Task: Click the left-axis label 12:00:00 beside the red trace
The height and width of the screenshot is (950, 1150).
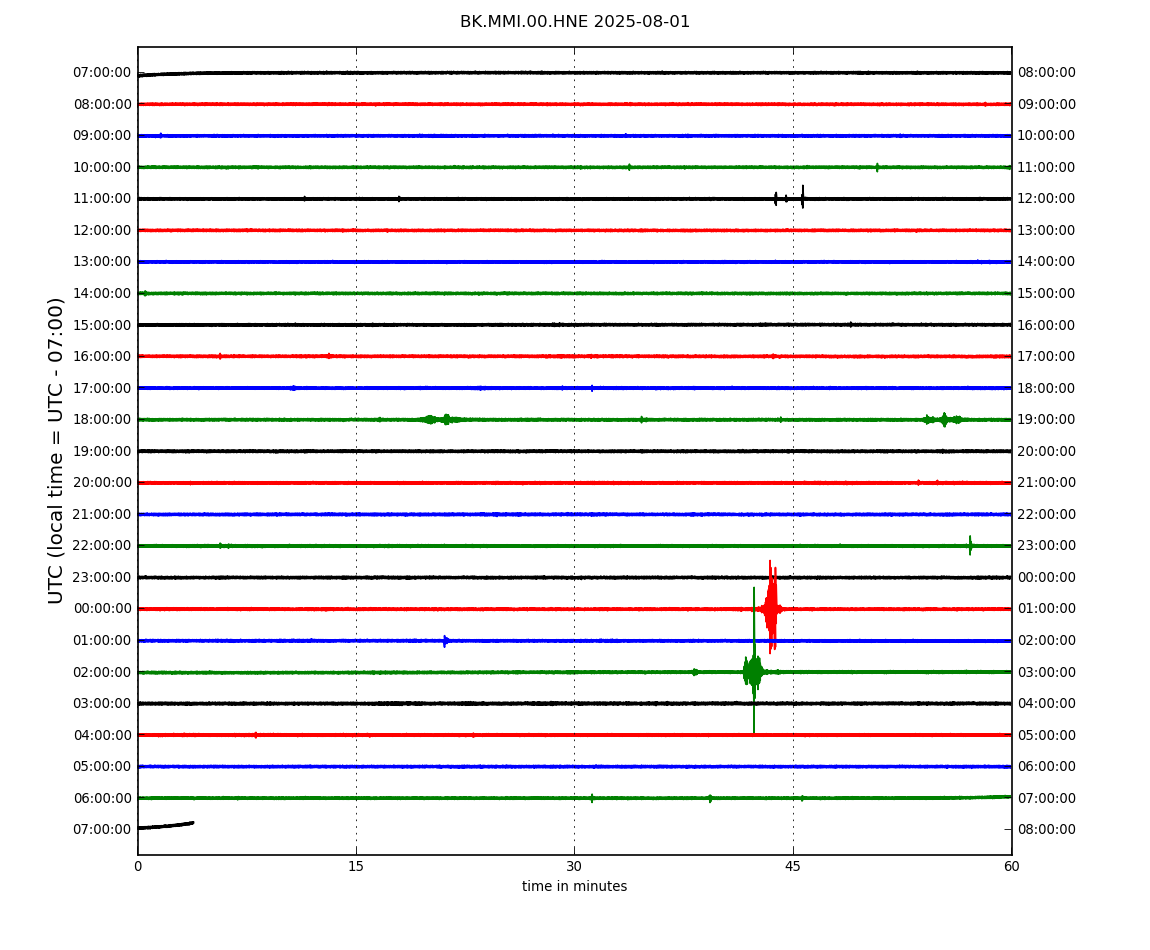Action: coord(103,230)
